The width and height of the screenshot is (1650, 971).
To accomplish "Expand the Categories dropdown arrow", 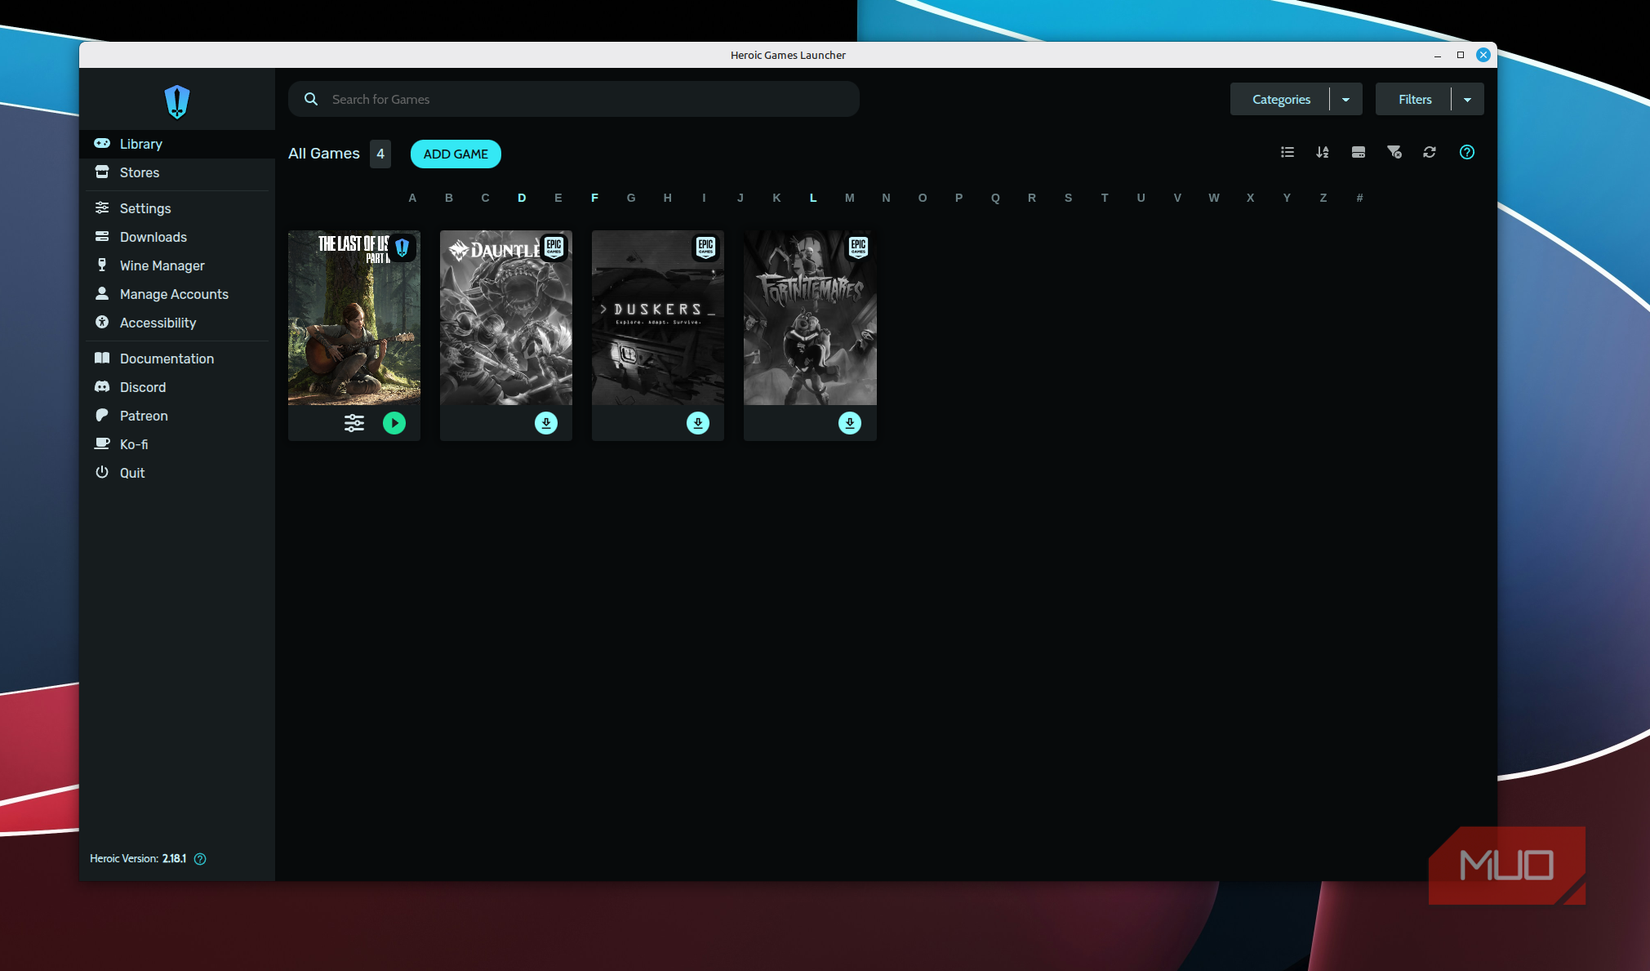I will (1346, 99).
